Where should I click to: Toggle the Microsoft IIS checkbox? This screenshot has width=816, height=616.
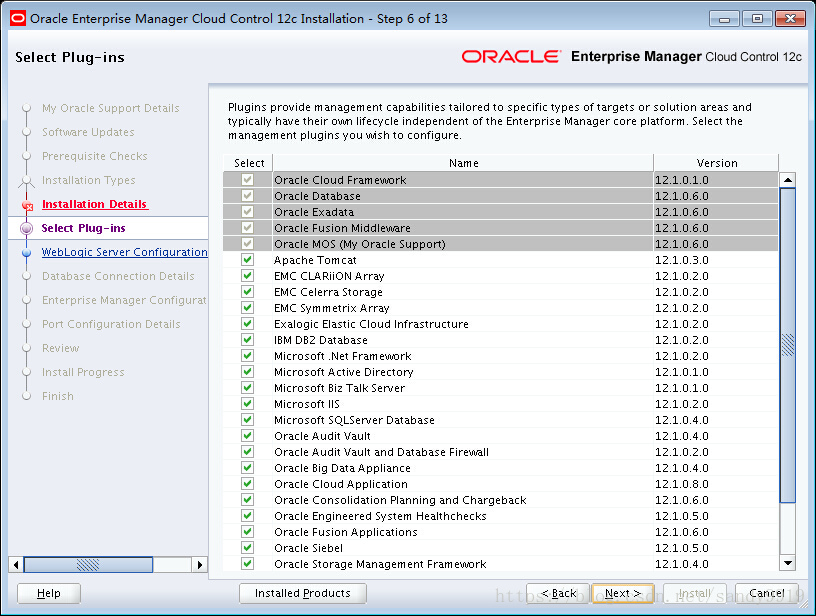[248, 404]
